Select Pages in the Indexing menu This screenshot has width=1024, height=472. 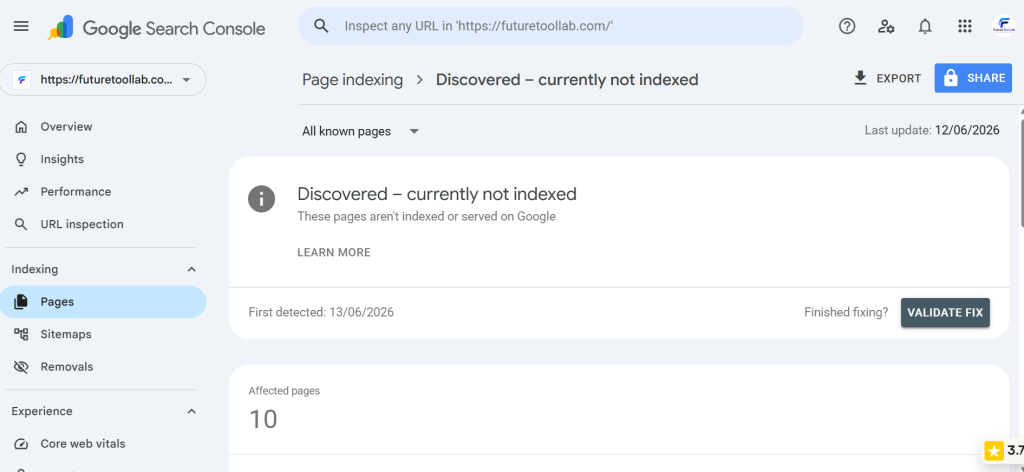tap(103, 302)
